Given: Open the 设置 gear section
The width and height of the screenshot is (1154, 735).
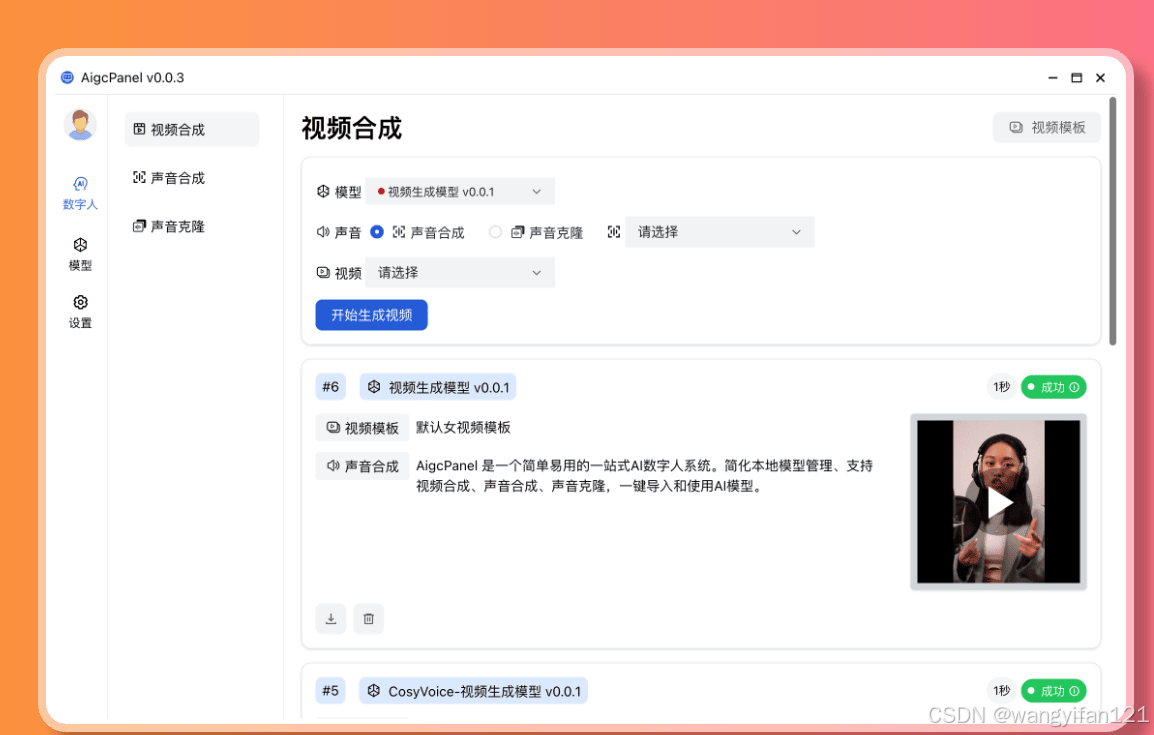Looking at the screenshot, I should [x=80, y=312].
